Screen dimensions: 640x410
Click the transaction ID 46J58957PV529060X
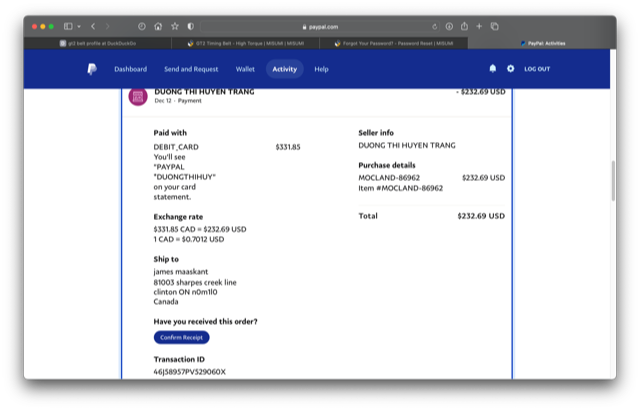189,372
